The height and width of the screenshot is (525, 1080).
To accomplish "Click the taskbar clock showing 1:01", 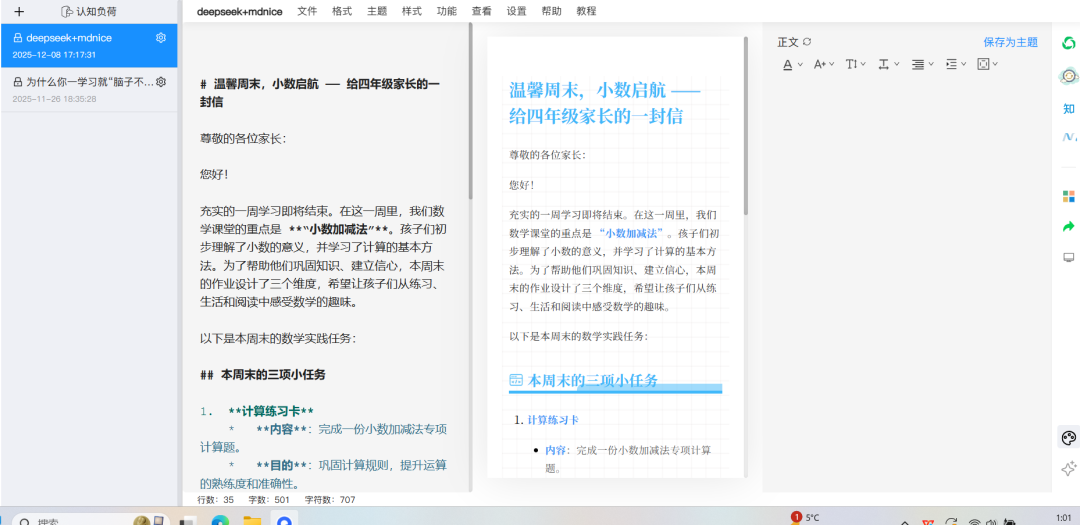I will pos(1063,518).
